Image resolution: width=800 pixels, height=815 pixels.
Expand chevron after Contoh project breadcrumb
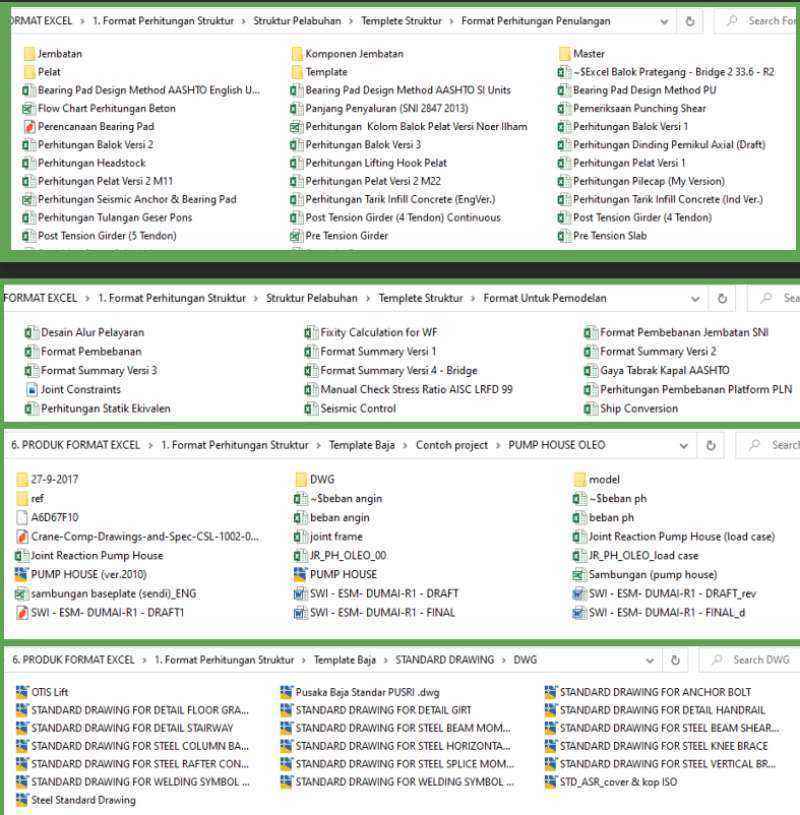pos(498,445)
